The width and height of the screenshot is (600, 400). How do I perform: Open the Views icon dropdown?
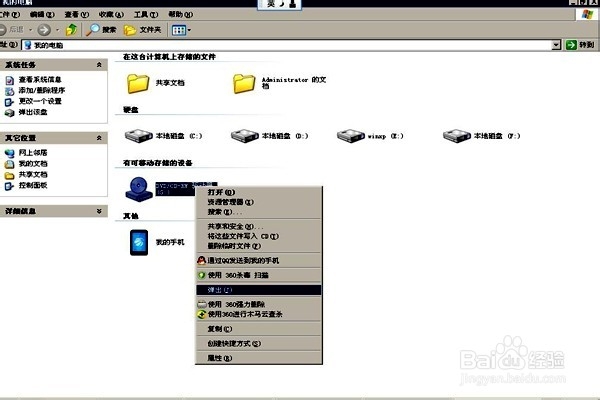click(x=181, y=30)
